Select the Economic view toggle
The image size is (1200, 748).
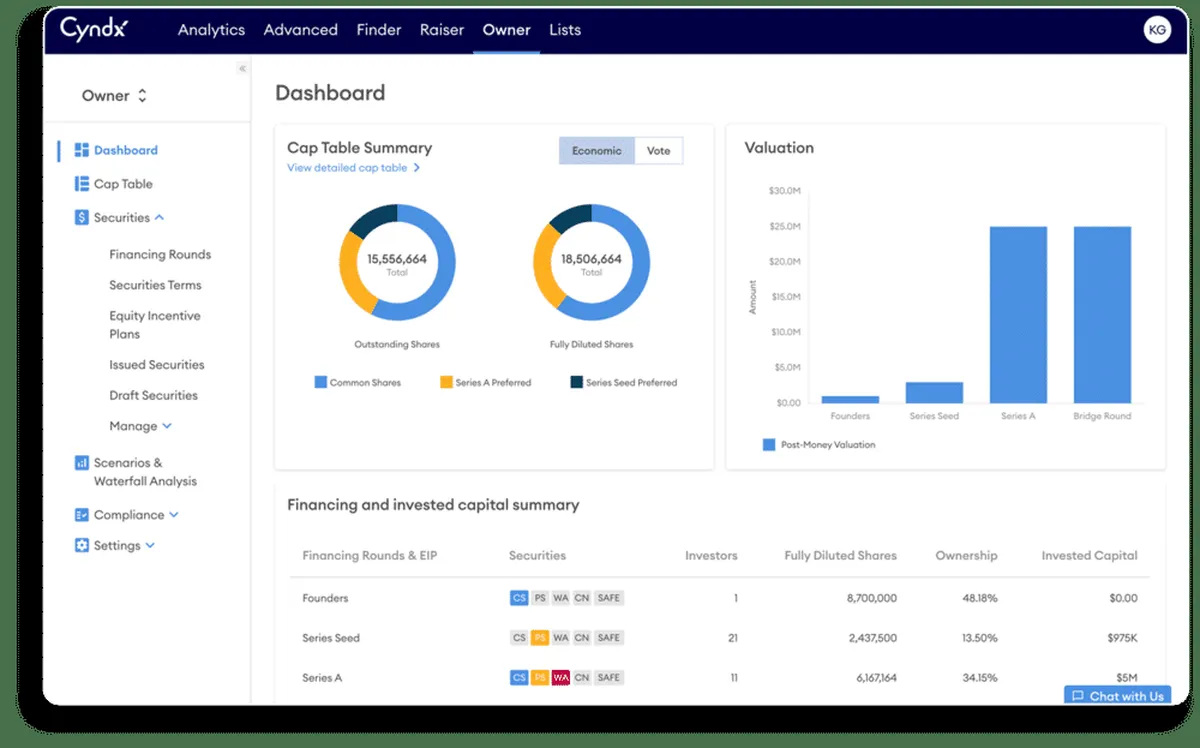(x=596, y=151)
